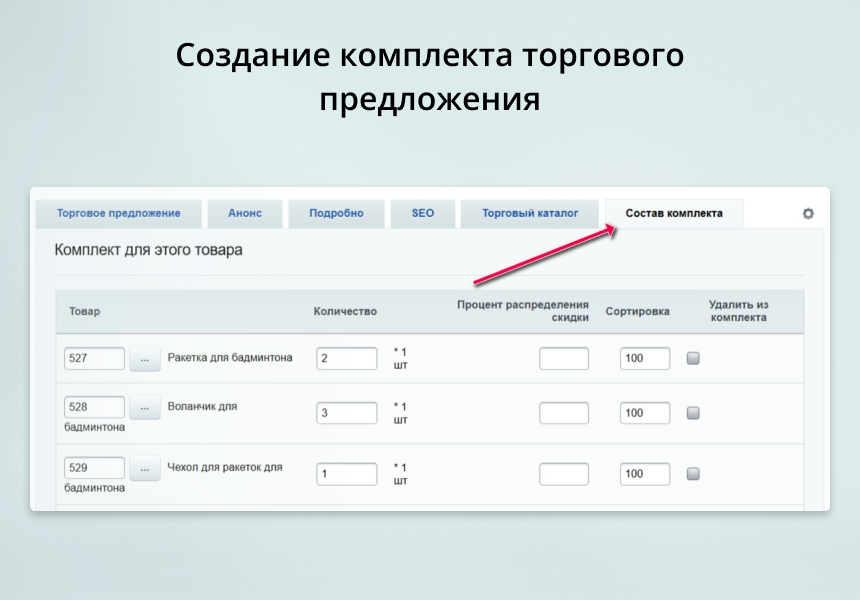Click the browse button next to product 528

pyautogui.click(x=145, y=407)
